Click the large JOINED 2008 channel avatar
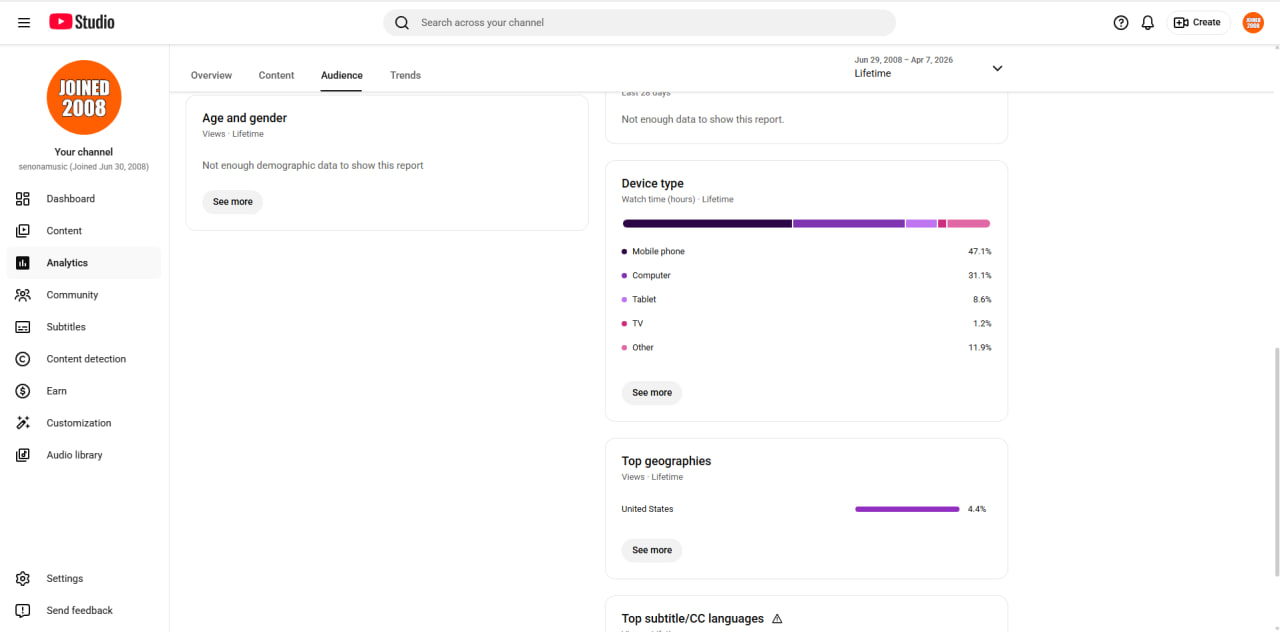Screen dimensions: 1280x632 tap(84, 98)
